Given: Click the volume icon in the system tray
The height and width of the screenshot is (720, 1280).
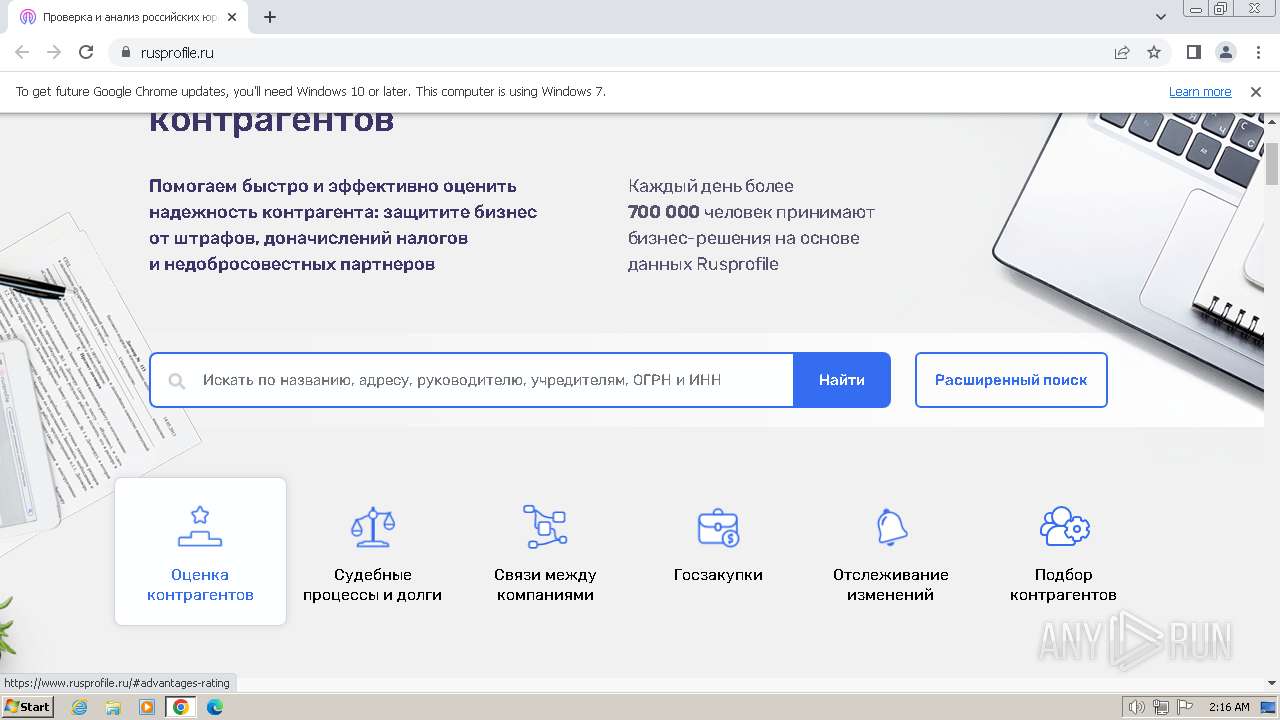Looking at the screenshot, I should tap(1137, 707).
